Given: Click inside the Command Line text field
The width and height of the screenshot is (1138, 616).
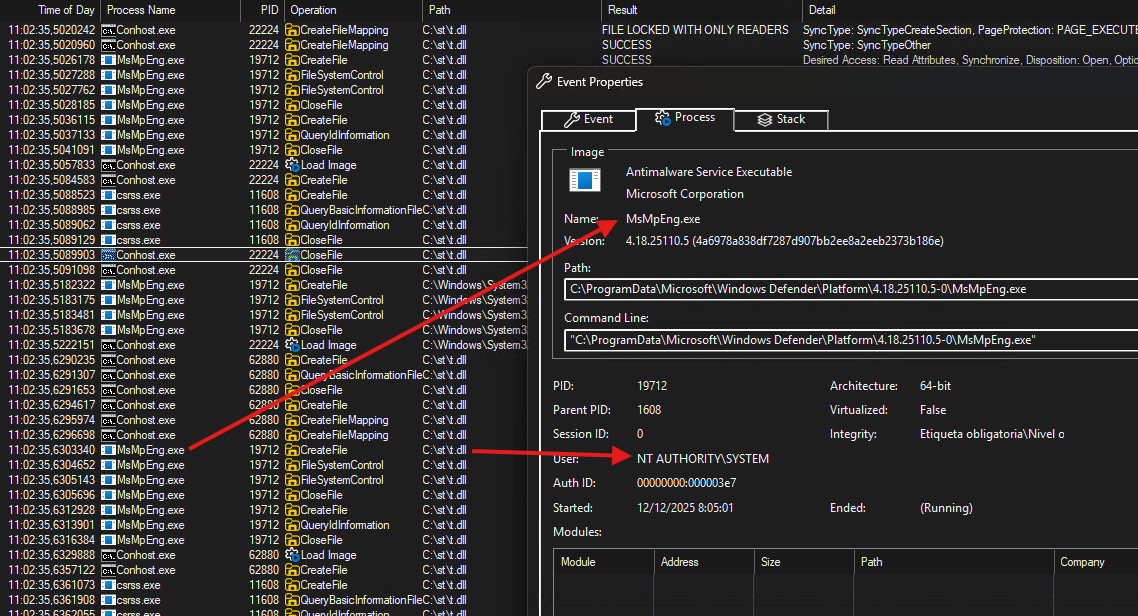Looking at the screenshot, I should pos(850,340).
